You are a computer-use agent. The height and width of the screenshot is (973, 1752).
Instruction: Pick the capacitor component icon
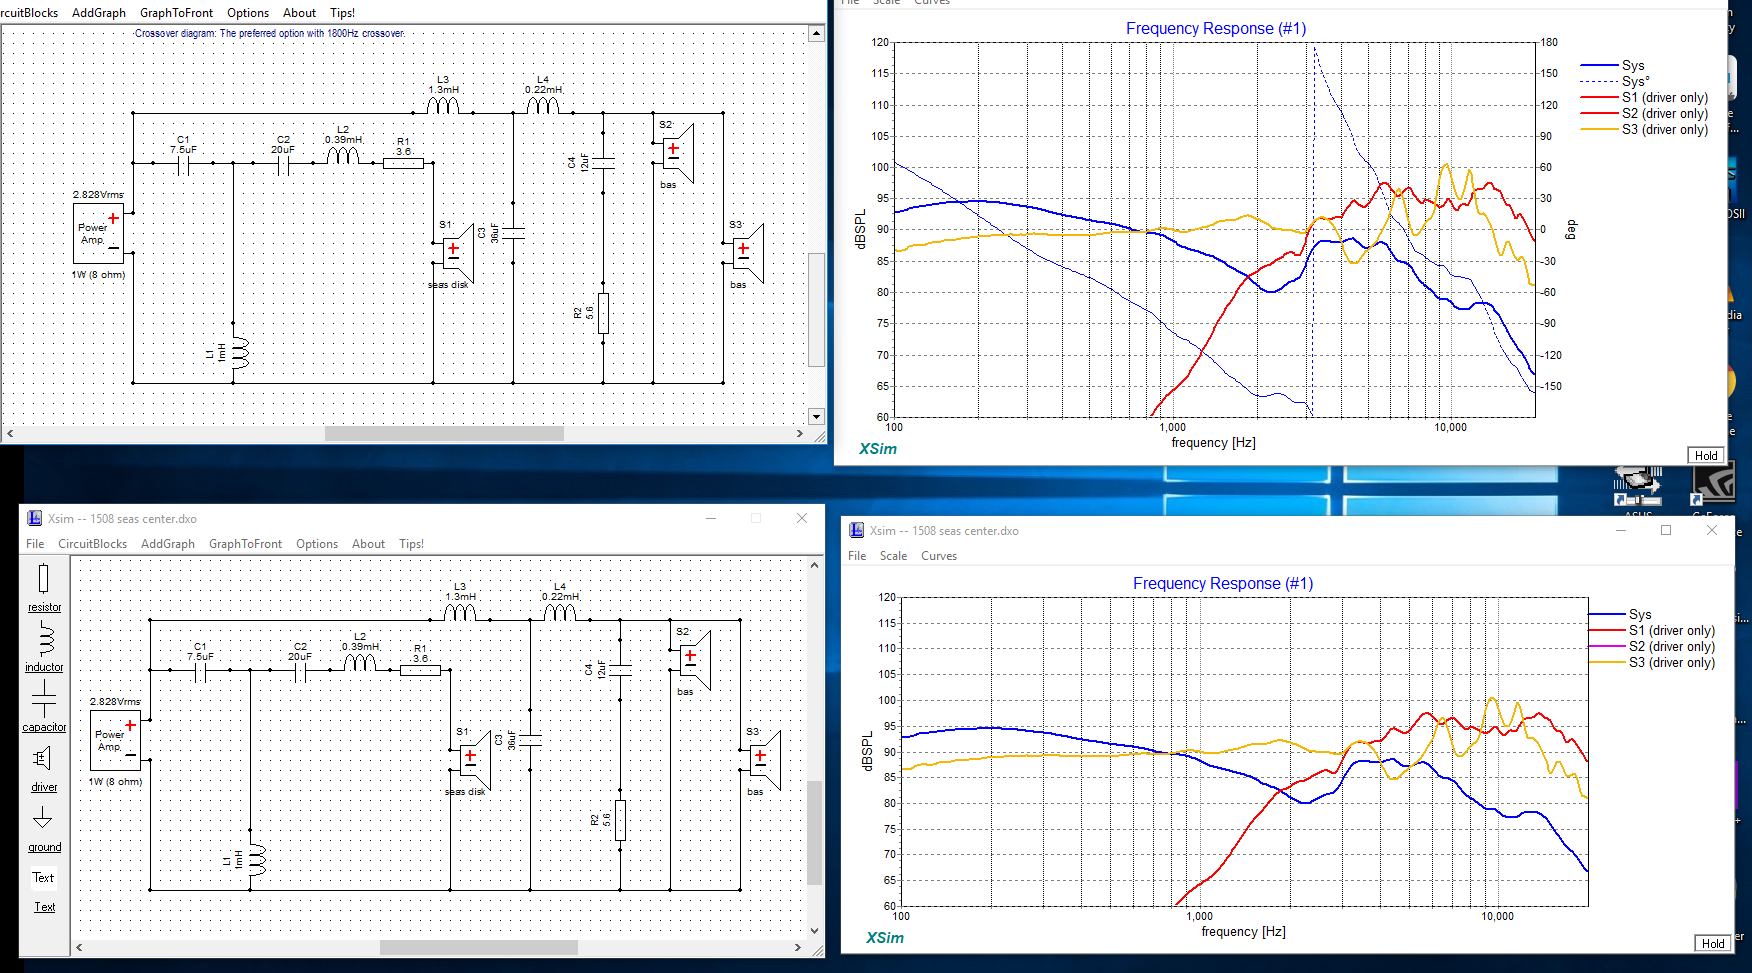44,697
